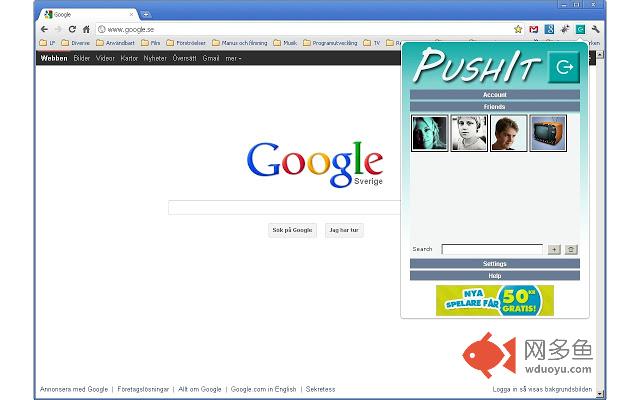Expand the Settings section in PushIt

(x=495, y=264)
